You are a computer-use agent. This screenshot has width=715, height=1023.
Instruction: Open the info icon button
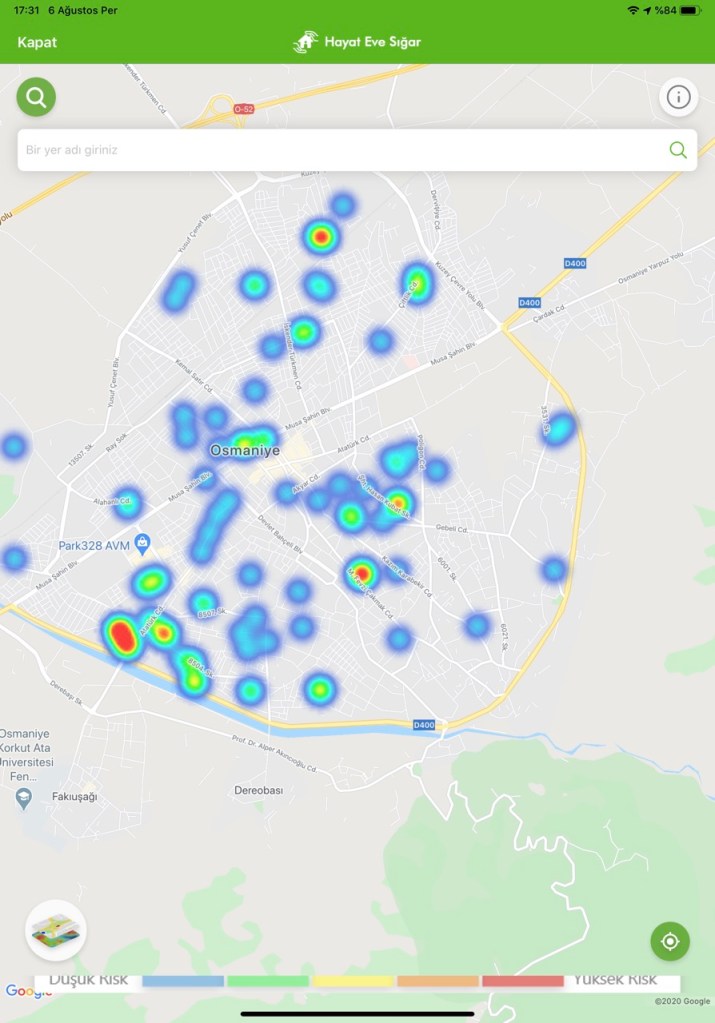[x=678, y=97]
